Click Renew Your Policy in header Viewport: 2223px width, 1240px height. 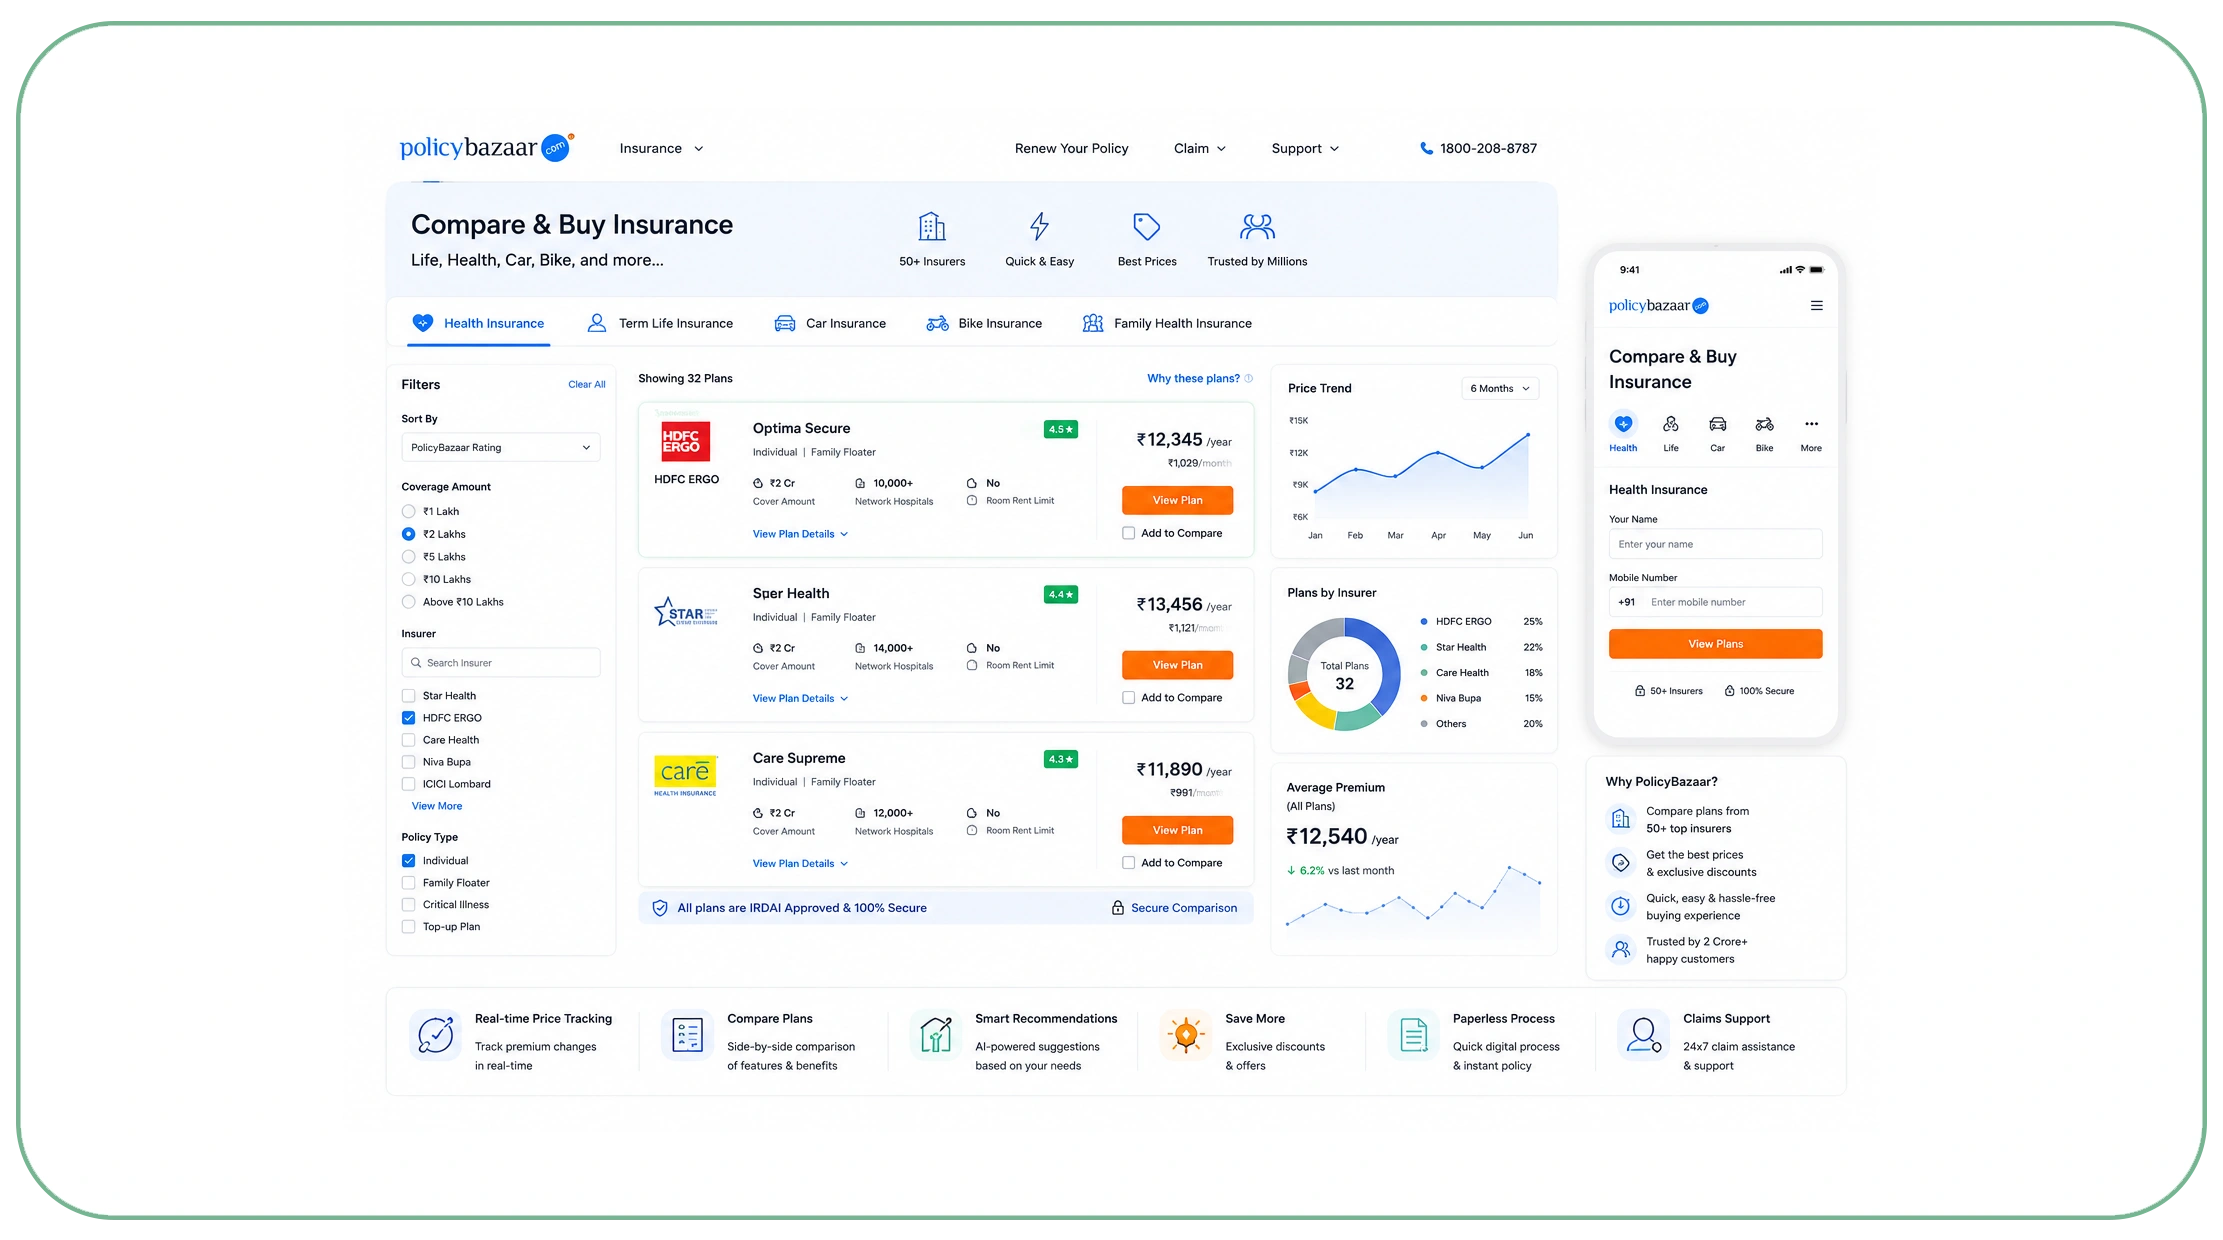(1071, 148)
